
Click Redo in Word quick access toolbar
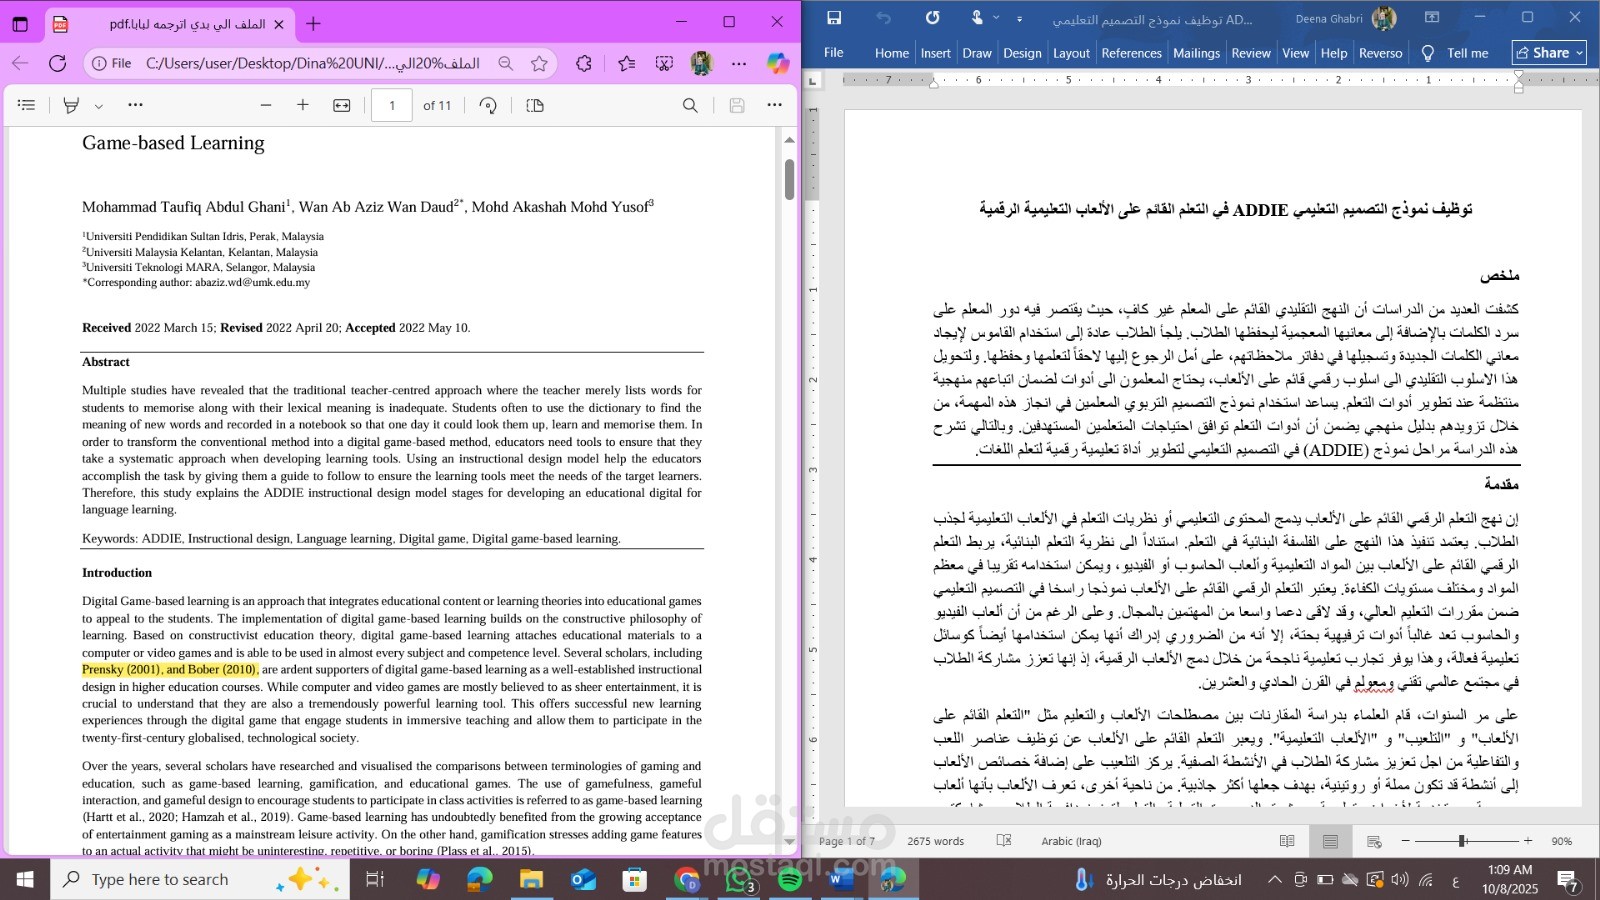pos(932,18)
